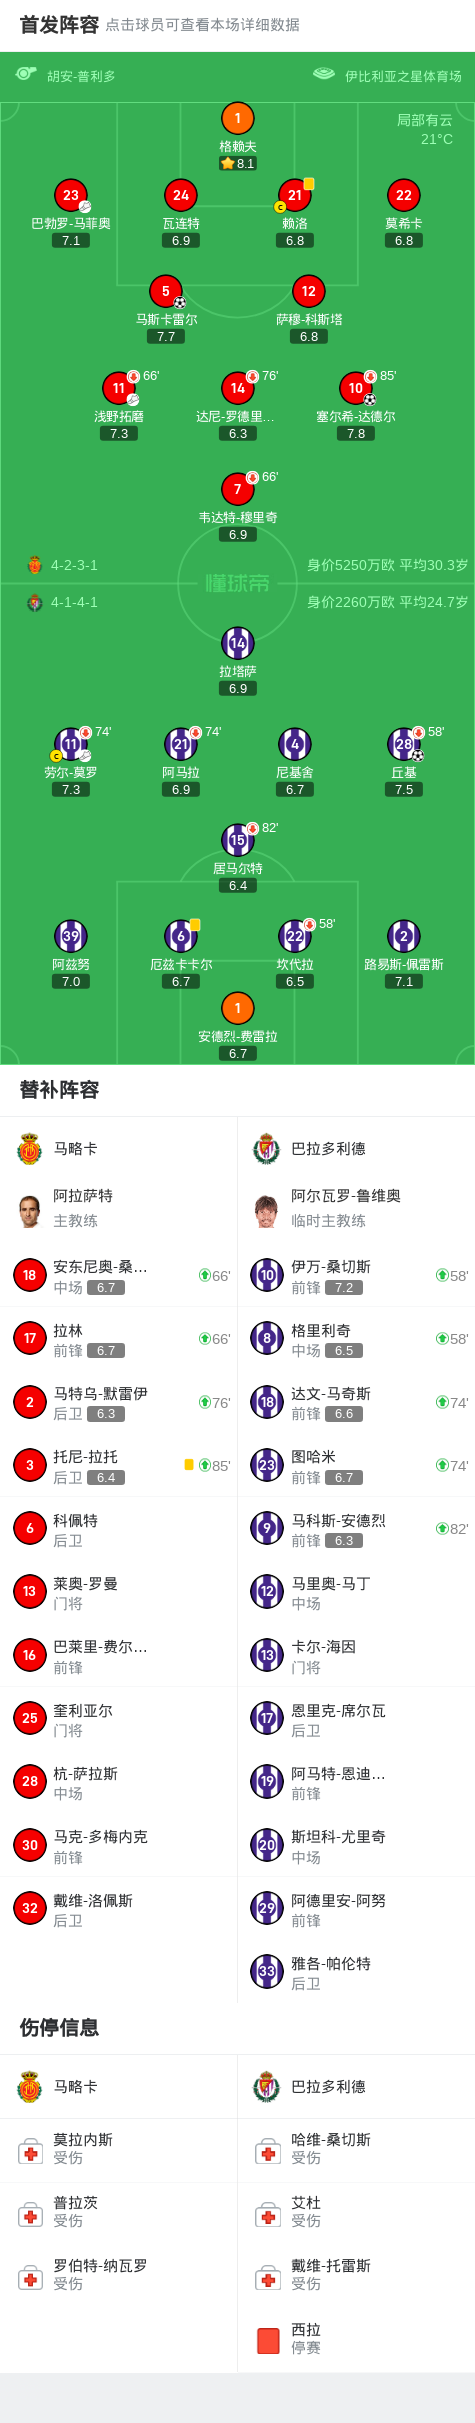Image resolution: width=475 pixels, height=2423 pixels.
Task: Tap 浅野拓磨 rating 7.3 badge
Action: [119, 434]
